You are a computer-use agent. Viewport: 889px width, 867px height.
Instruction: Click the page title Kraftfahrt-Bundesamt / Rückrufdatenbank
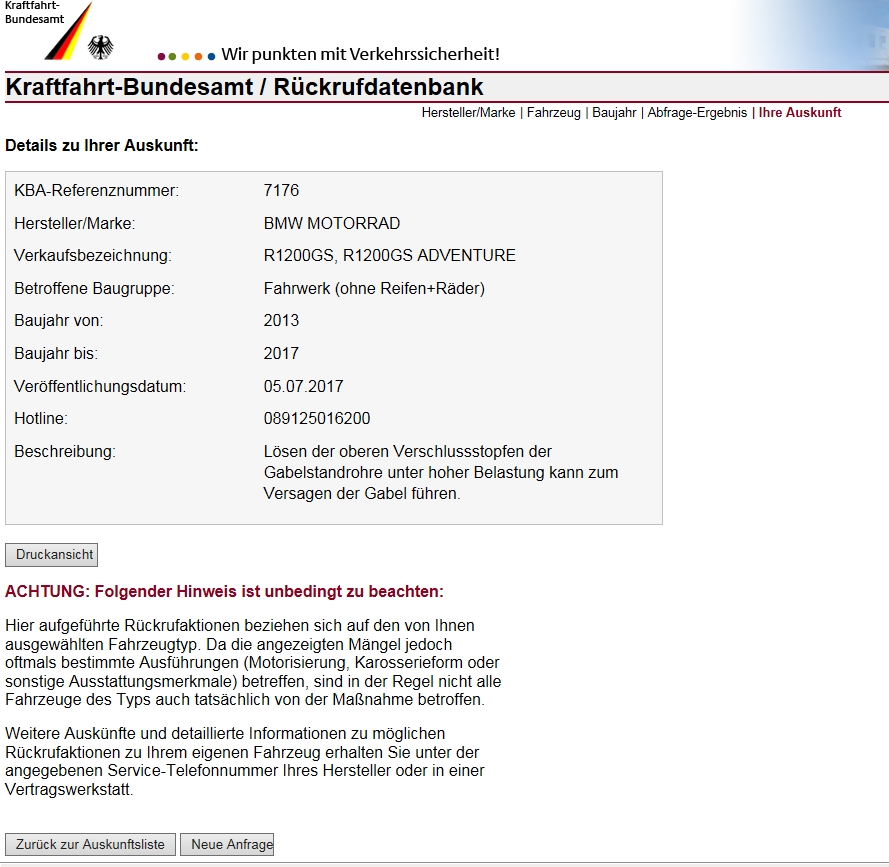tap(244, 87)
